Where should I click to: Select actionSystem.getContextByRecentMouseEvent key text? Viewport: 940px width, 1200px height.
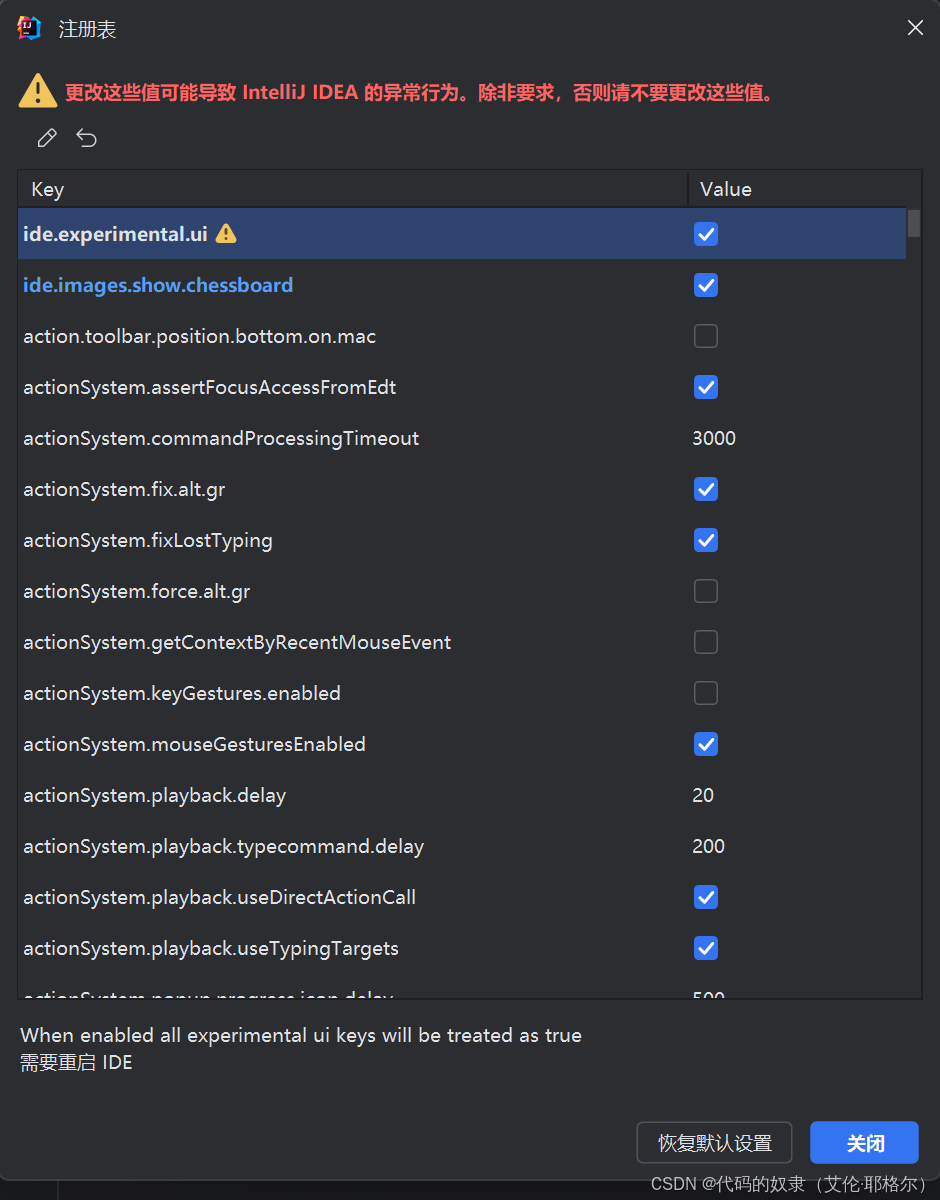point(237,642)
